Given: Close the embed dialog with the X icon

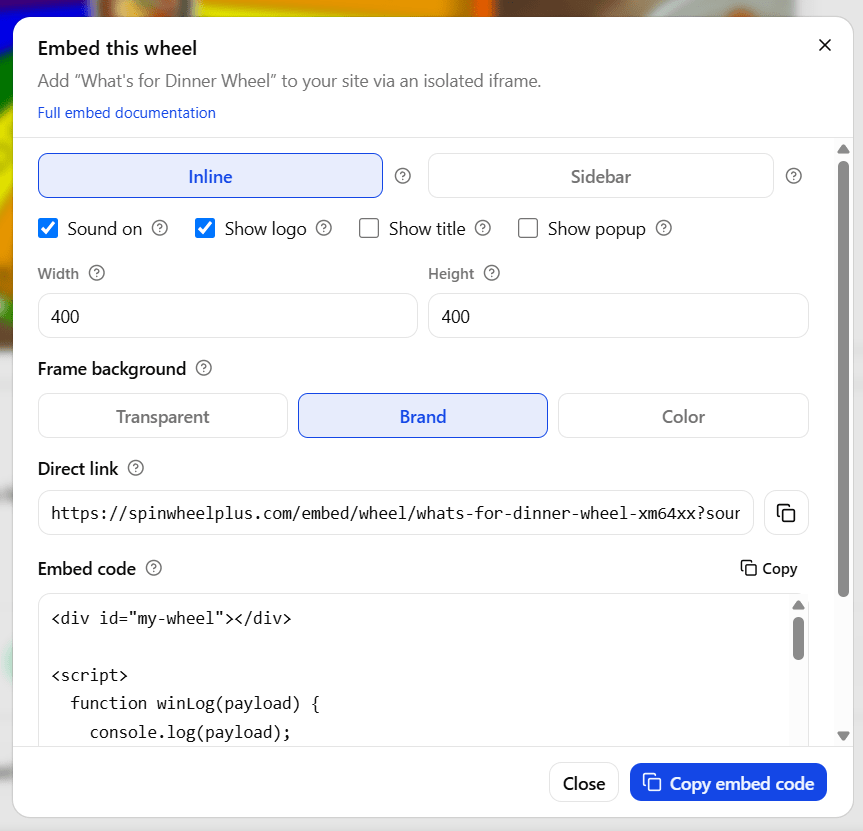Looking at the screenshot, I should (824, 45).
